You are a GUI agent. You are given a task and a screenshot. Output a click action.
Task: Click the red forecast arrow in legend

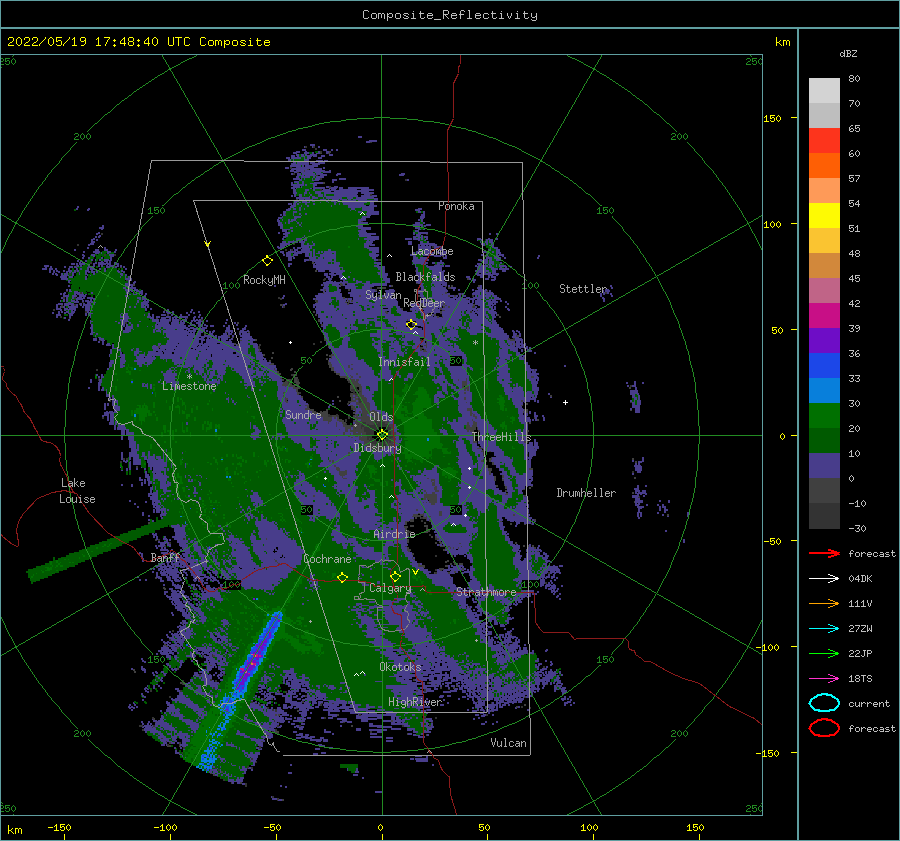point(824,553)
